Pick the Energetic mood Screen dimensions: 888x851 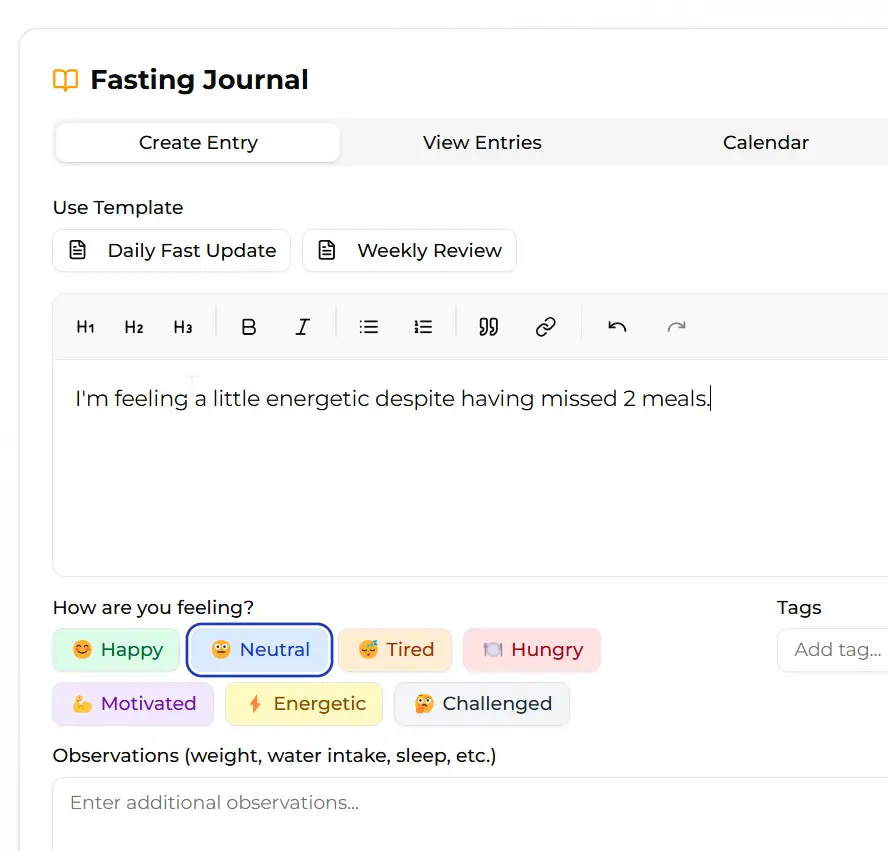[x=304, y=704]
